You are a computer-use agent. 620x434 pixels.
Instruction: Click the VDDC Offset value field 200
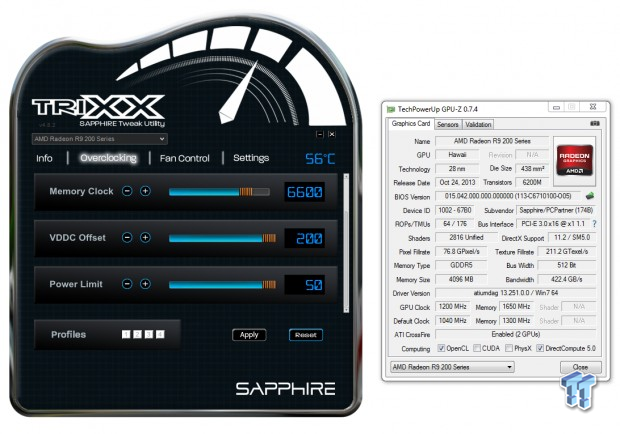304,238
